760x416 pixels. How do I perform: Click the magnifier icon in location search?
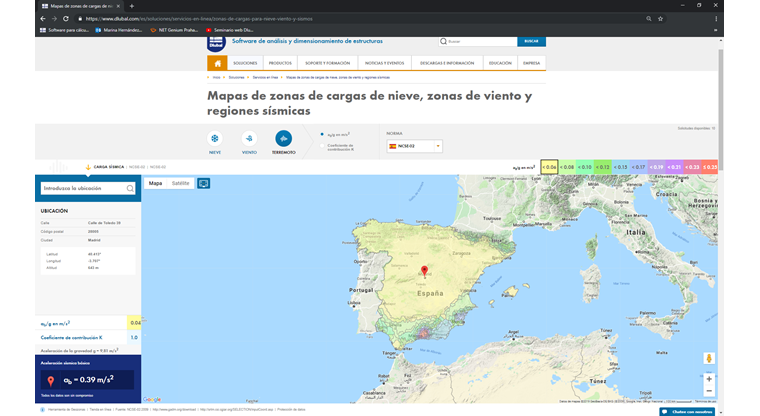click(130, 188)
